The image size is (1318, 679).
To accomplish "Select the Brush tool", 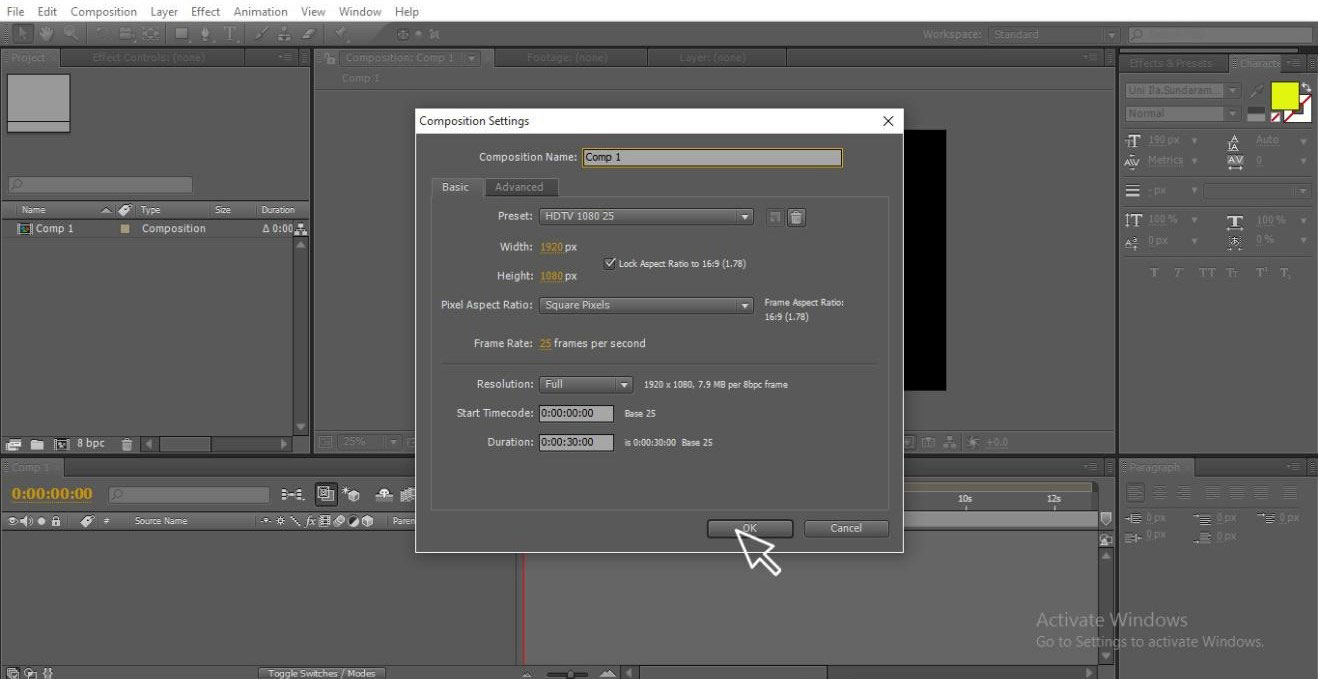I will [262, 33].
